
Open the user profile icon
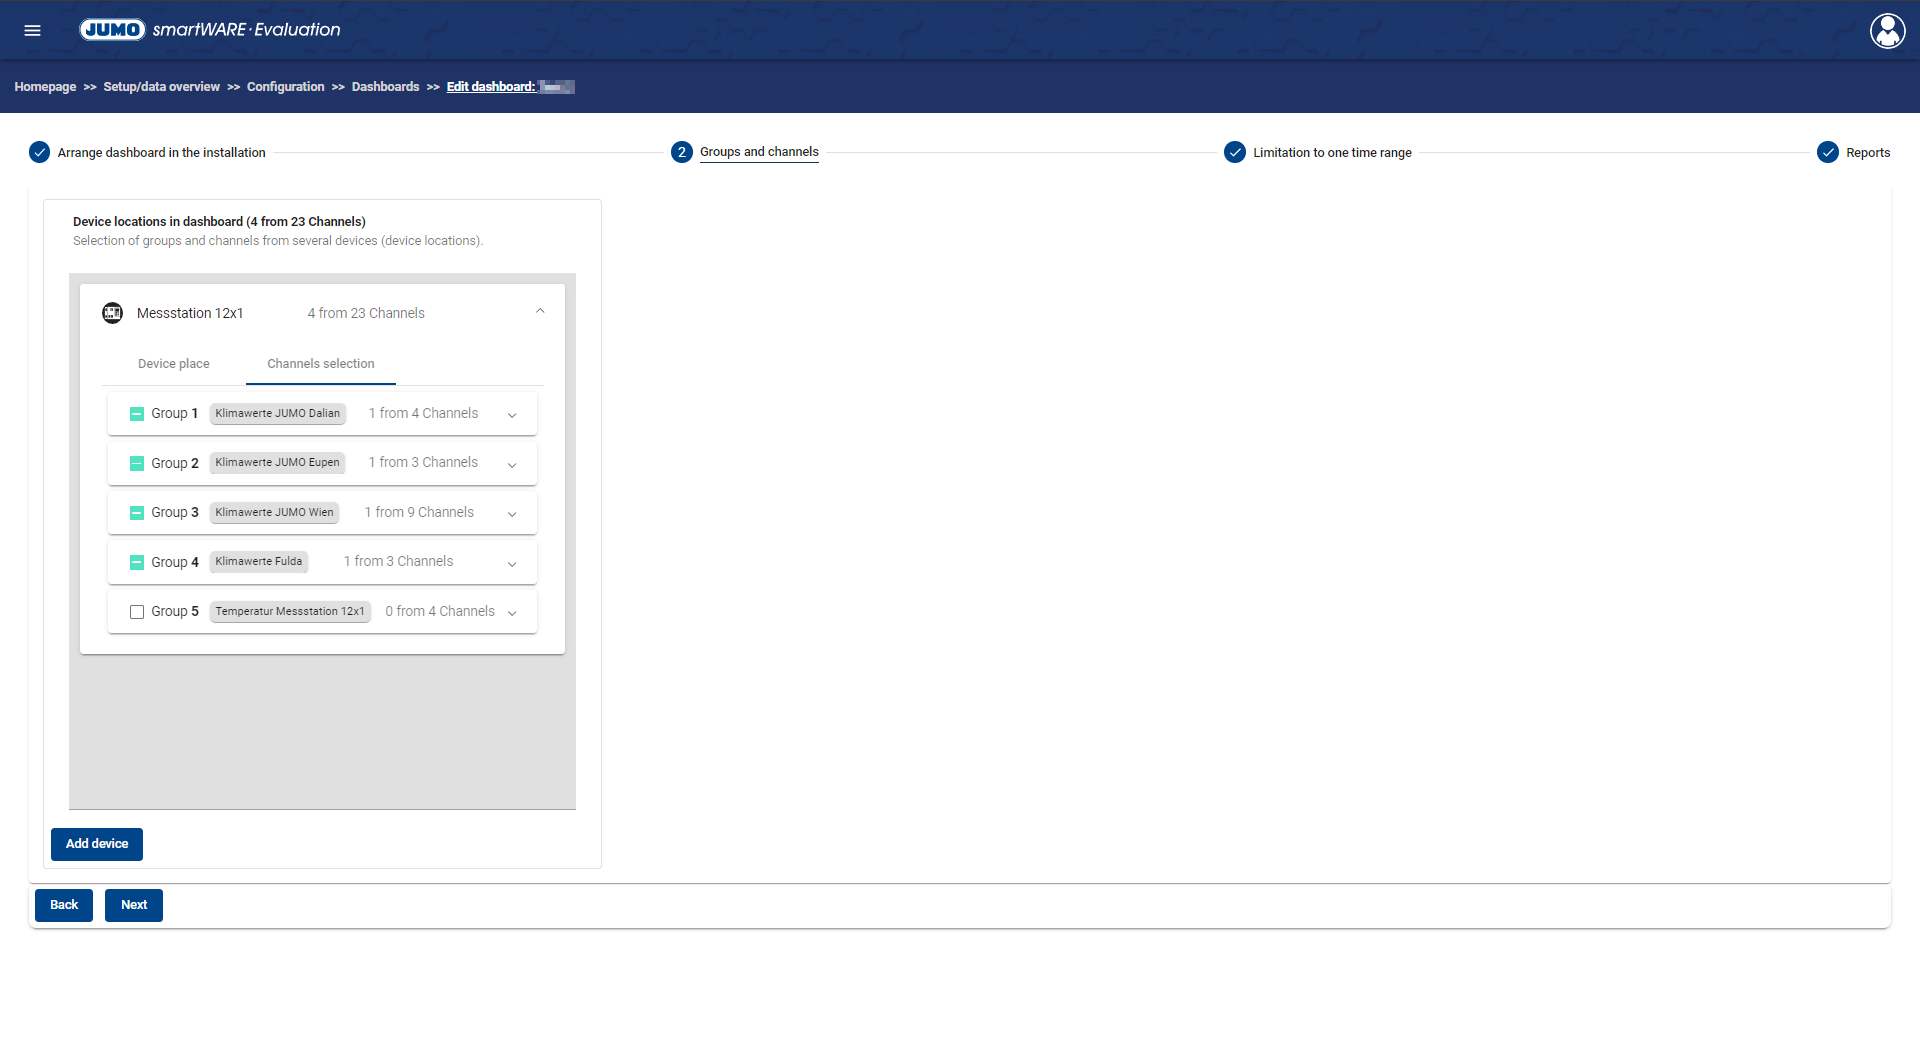tap(1887, 31)
